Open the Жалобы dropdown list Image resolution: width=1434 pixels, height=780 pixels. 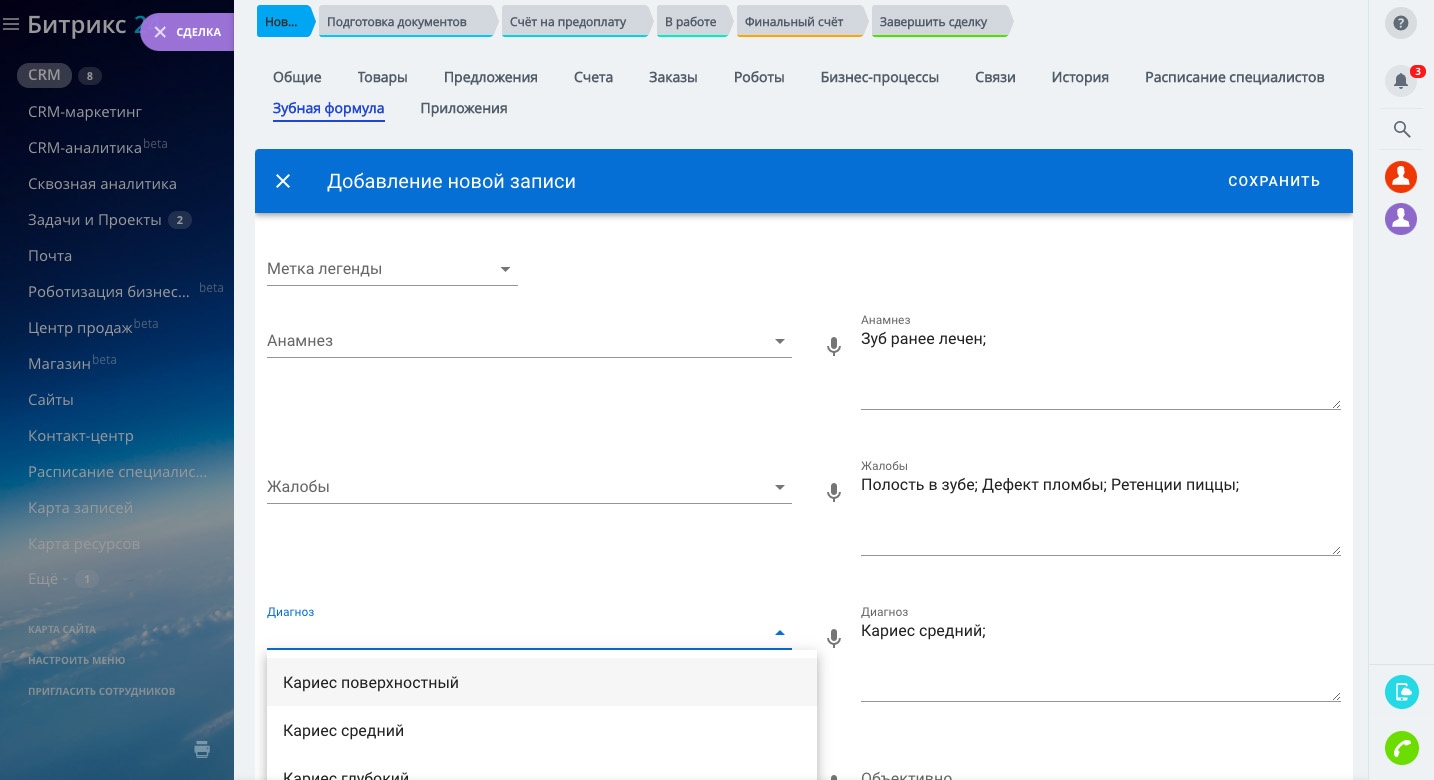779,488
